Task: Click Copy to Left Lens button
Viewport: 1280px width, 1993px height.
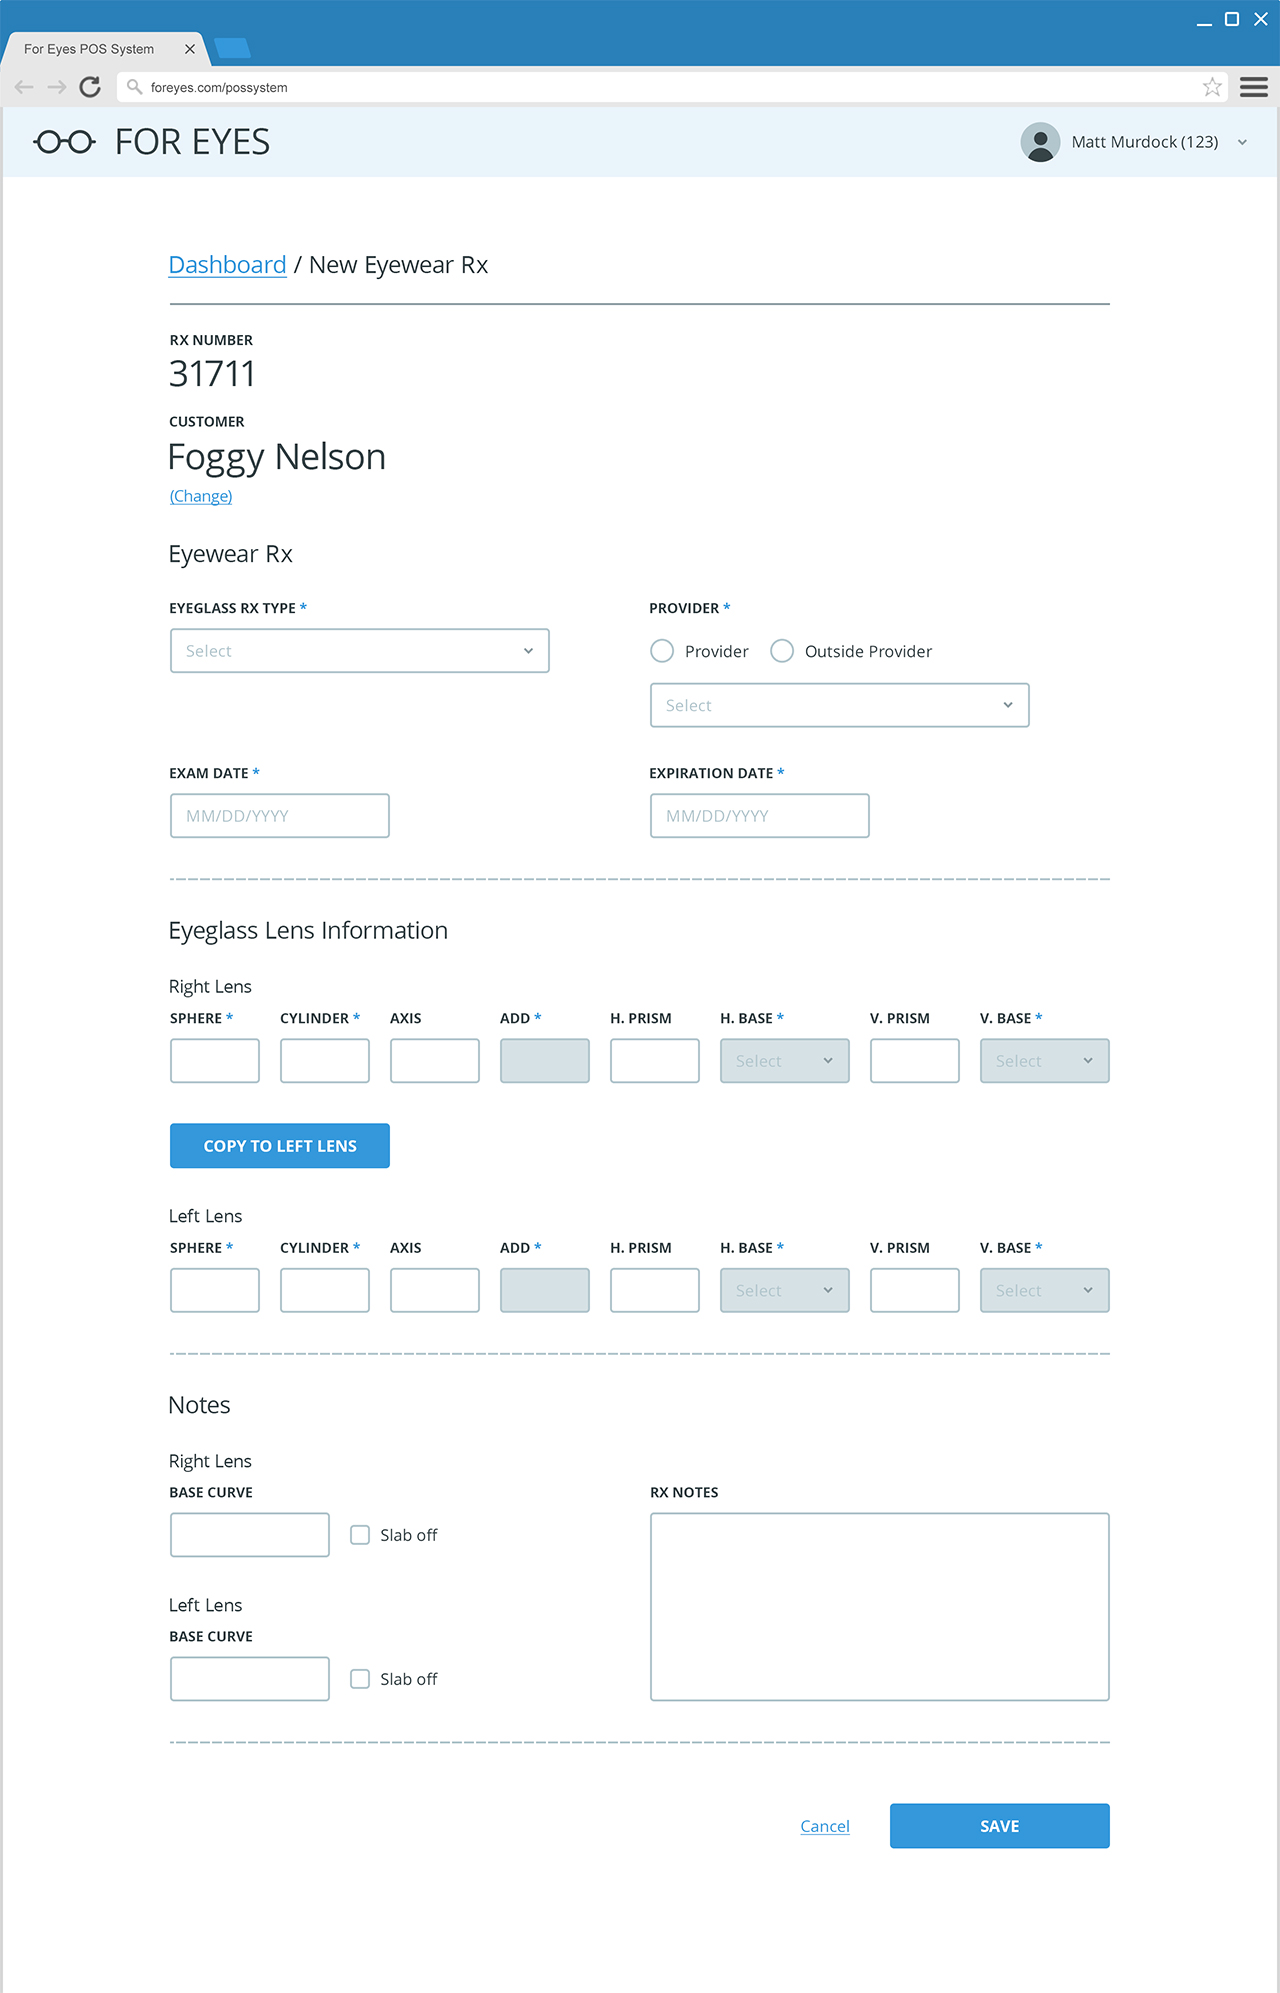Action: (x=280, y=1146)
